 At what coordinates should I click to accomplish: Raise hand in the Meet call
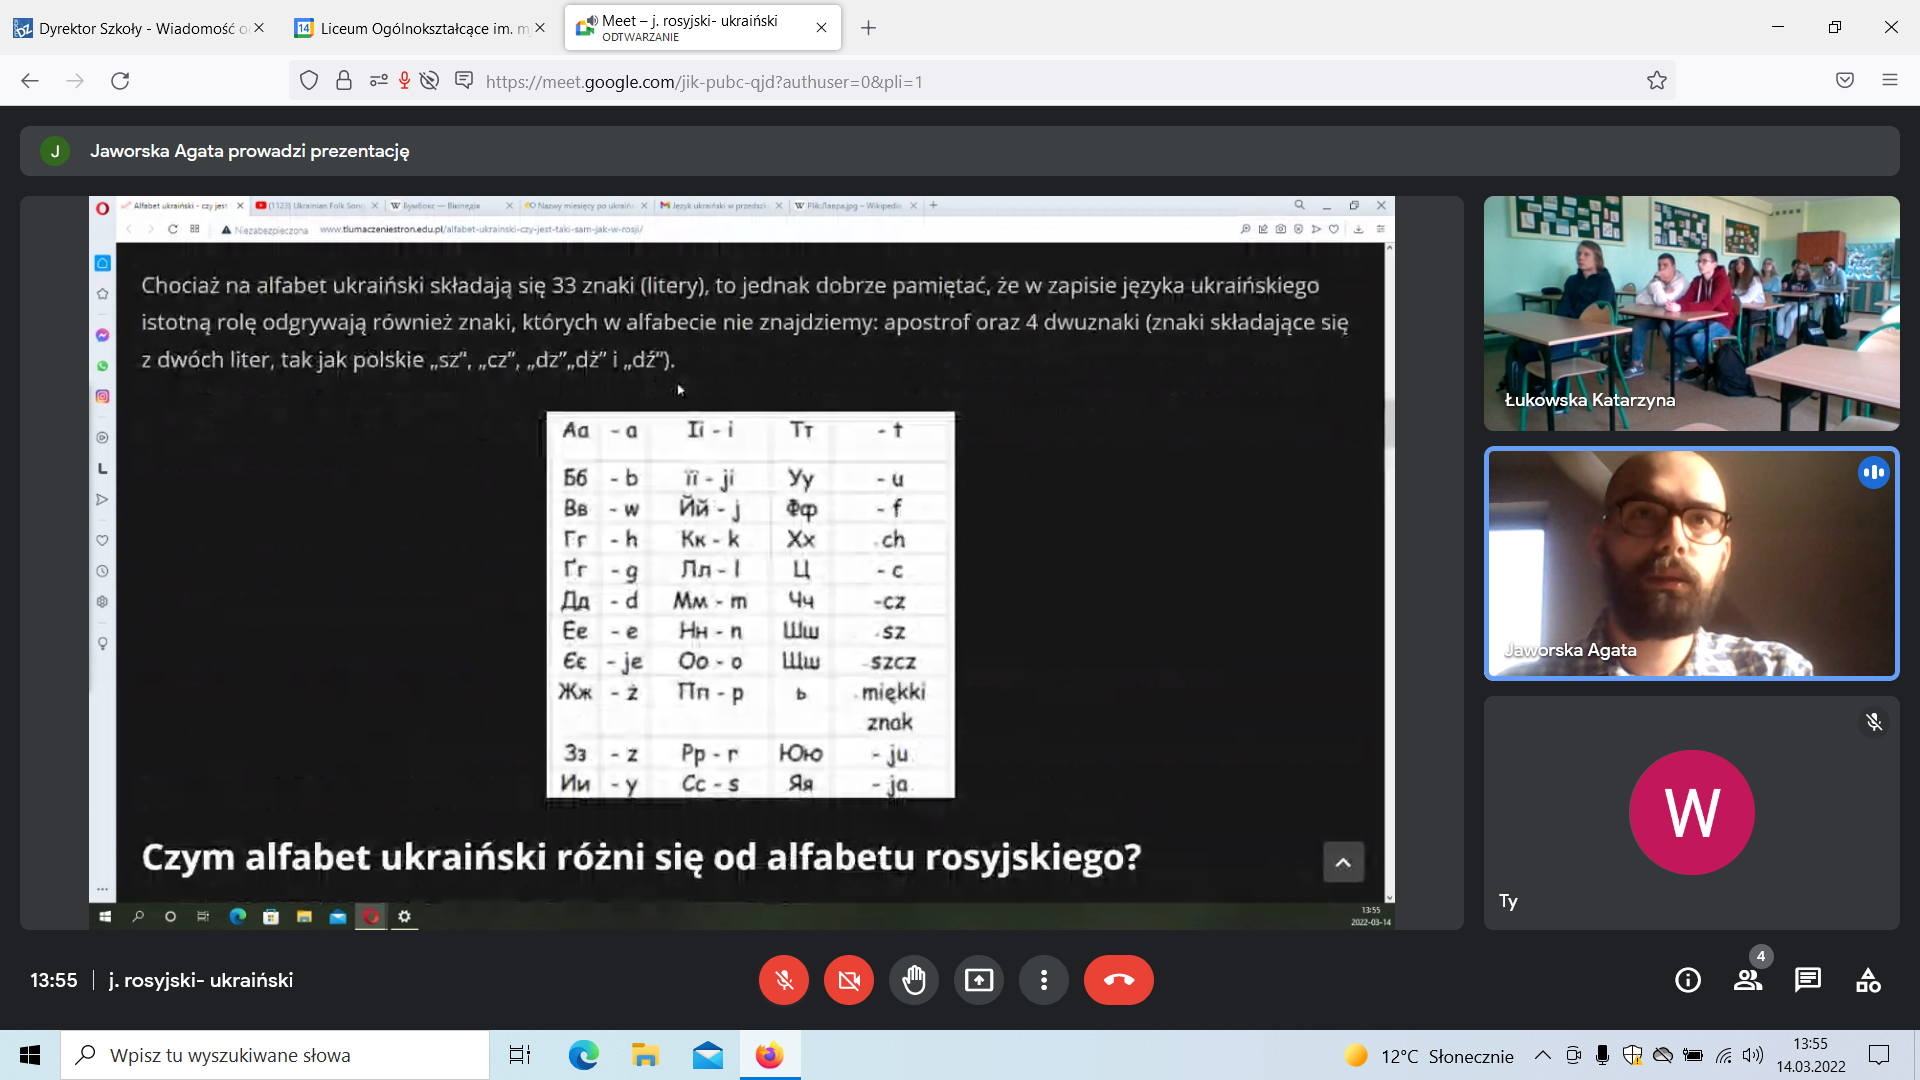[914, 980]
